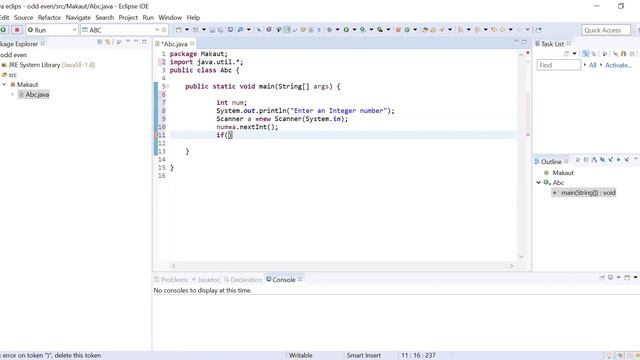Open dropdown arrow beside New Task icon
This screenshot has width=640, height=360.
(574, 53)
